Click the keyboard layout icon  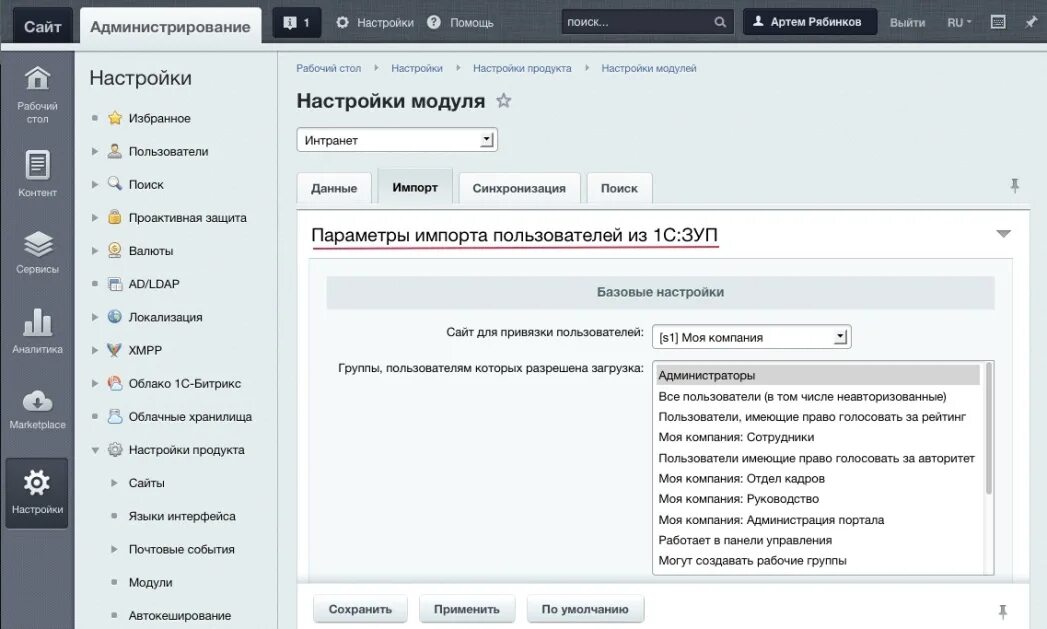tap(998, 22)
